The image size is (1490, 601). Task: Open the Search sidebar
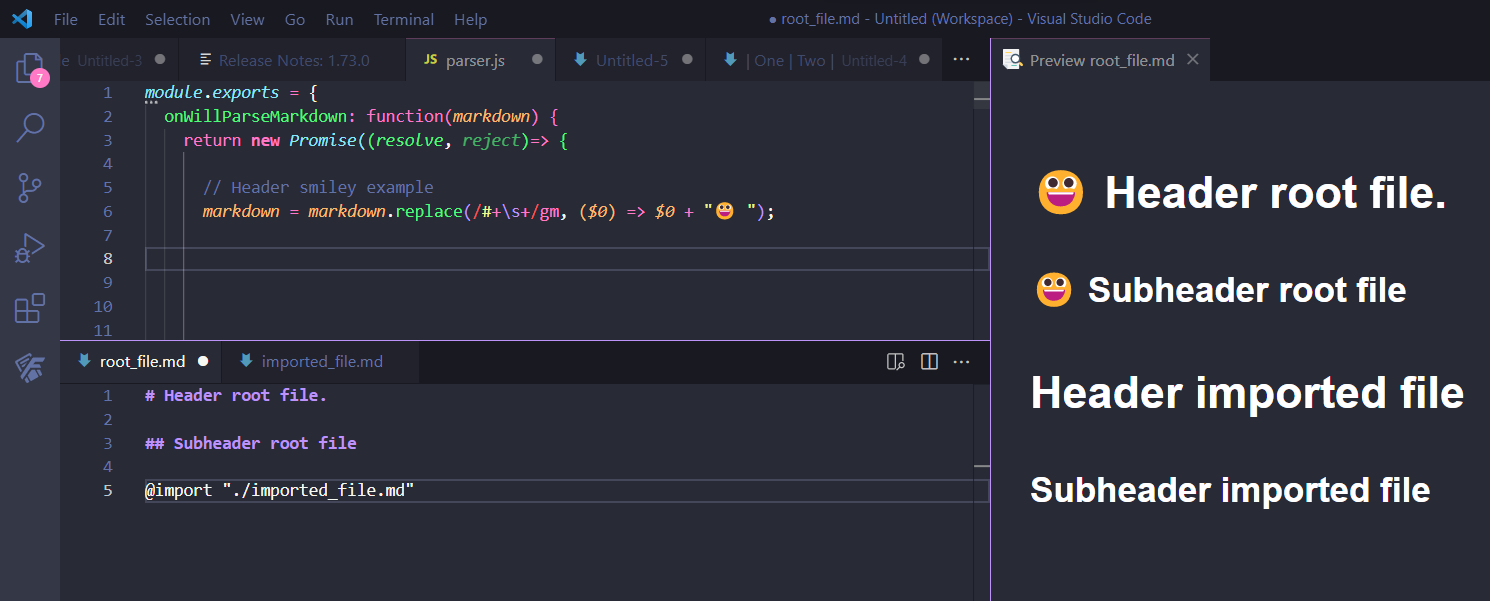pyautogui.click(x=30, y=127)
